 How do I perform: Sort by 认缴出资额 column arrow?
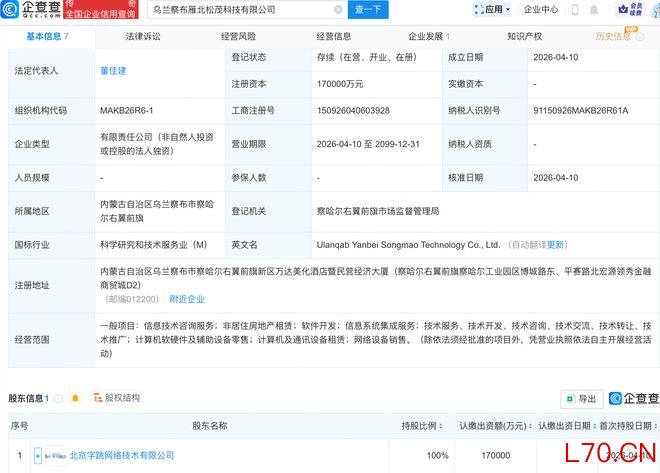coord(529,426)
